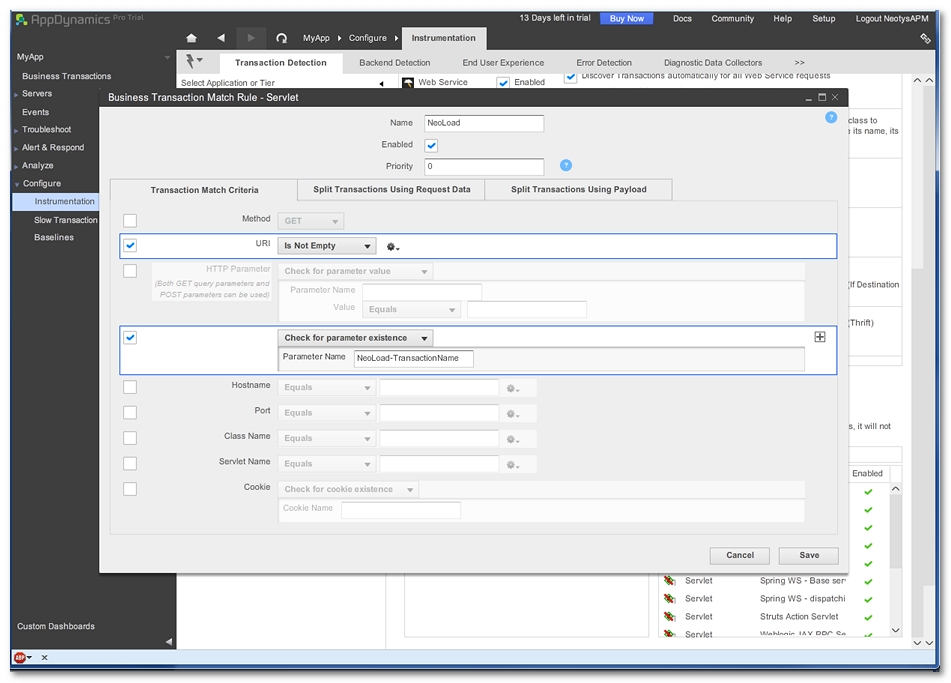Switch to Split Transactions Using Payload tab

click(578, 189)
